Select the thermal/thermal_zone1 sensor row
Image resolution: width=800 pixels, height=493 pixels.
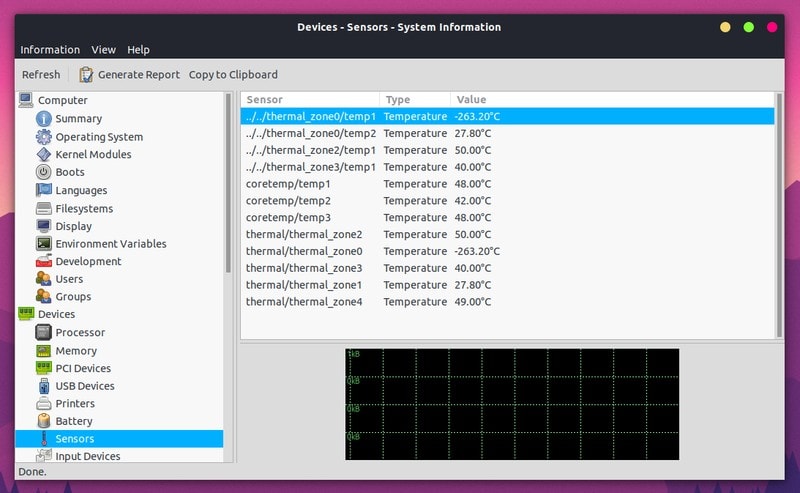point(507,285)
